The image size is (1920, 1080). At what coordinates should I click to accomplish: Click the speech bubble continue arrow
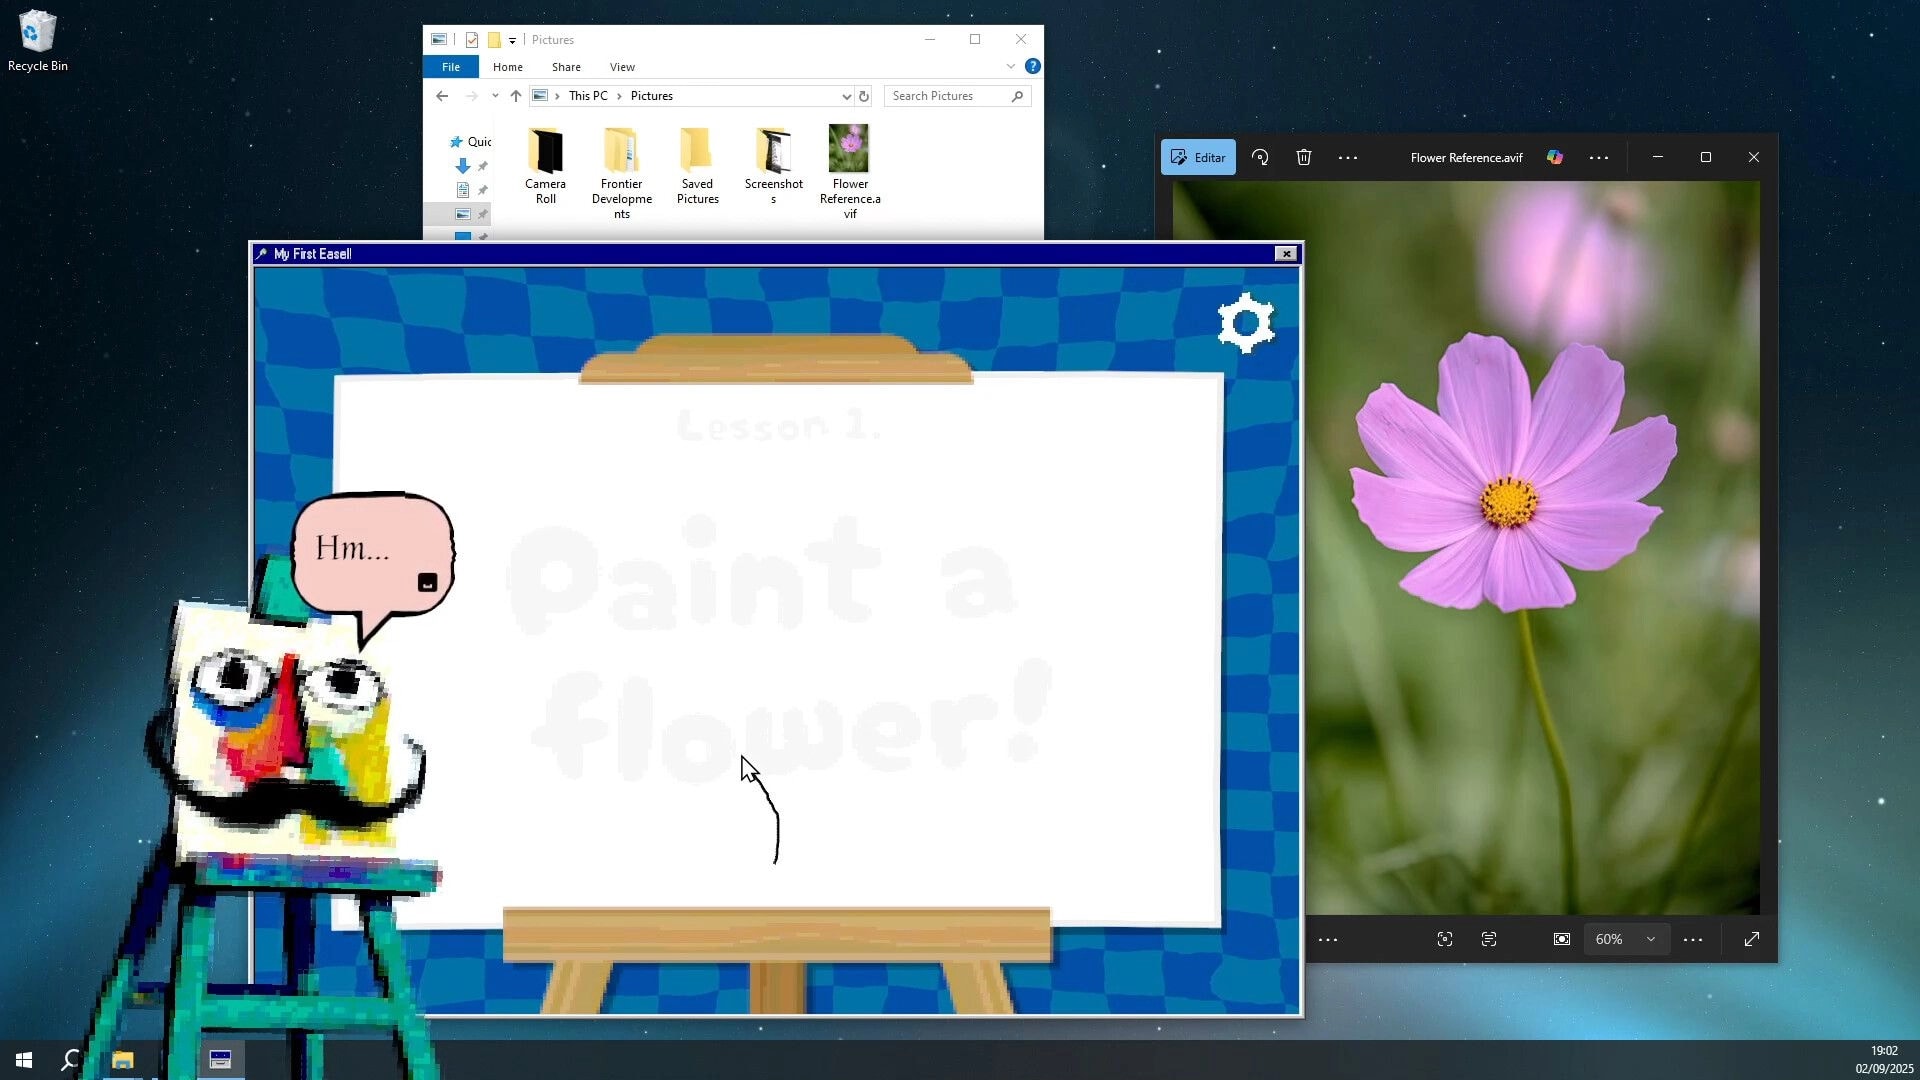pyautogui.click(x=428, y=581)
